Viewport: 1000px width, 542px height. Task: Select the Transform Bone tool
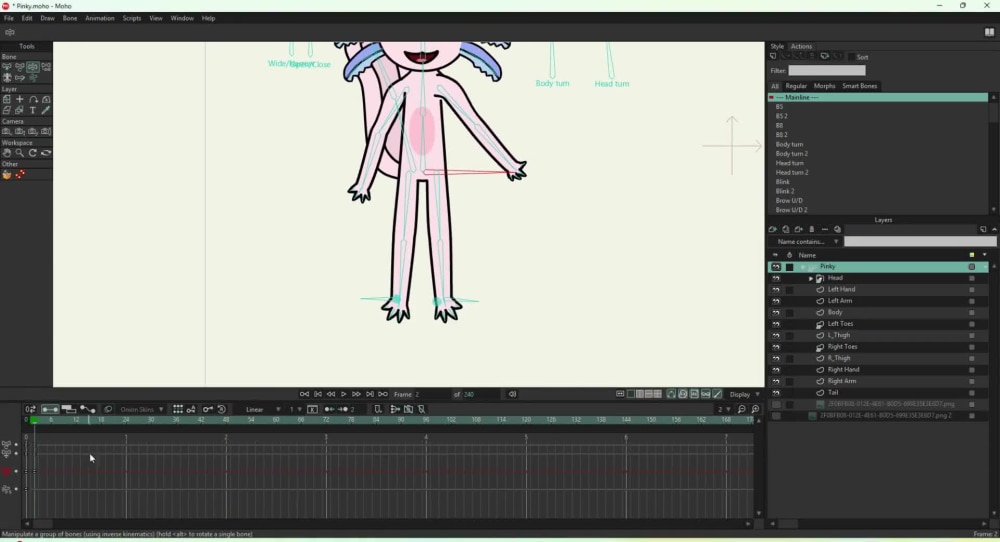tap(20, 66)
